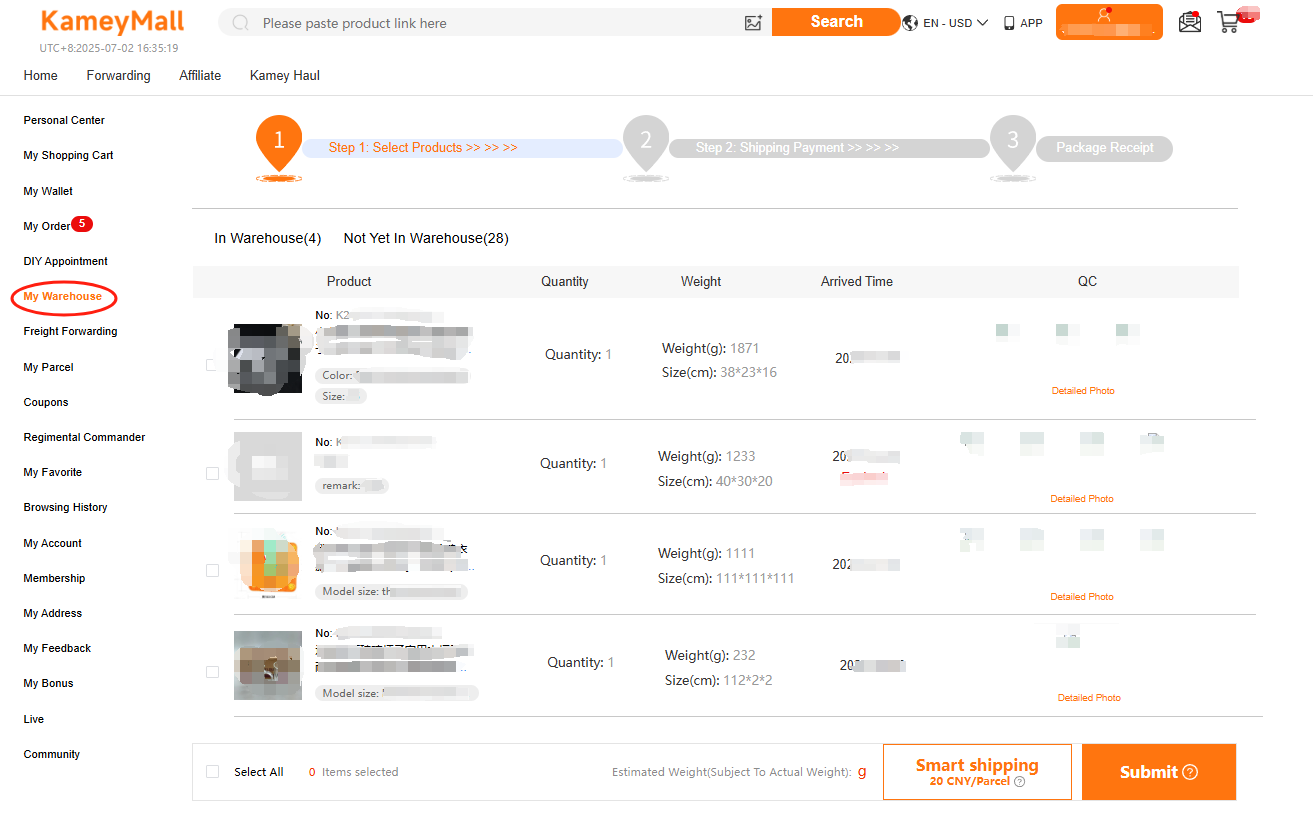This screenshot has width=1313, height=821.
Task: Open My Account in sidebar
Action: tap(52, 543)
